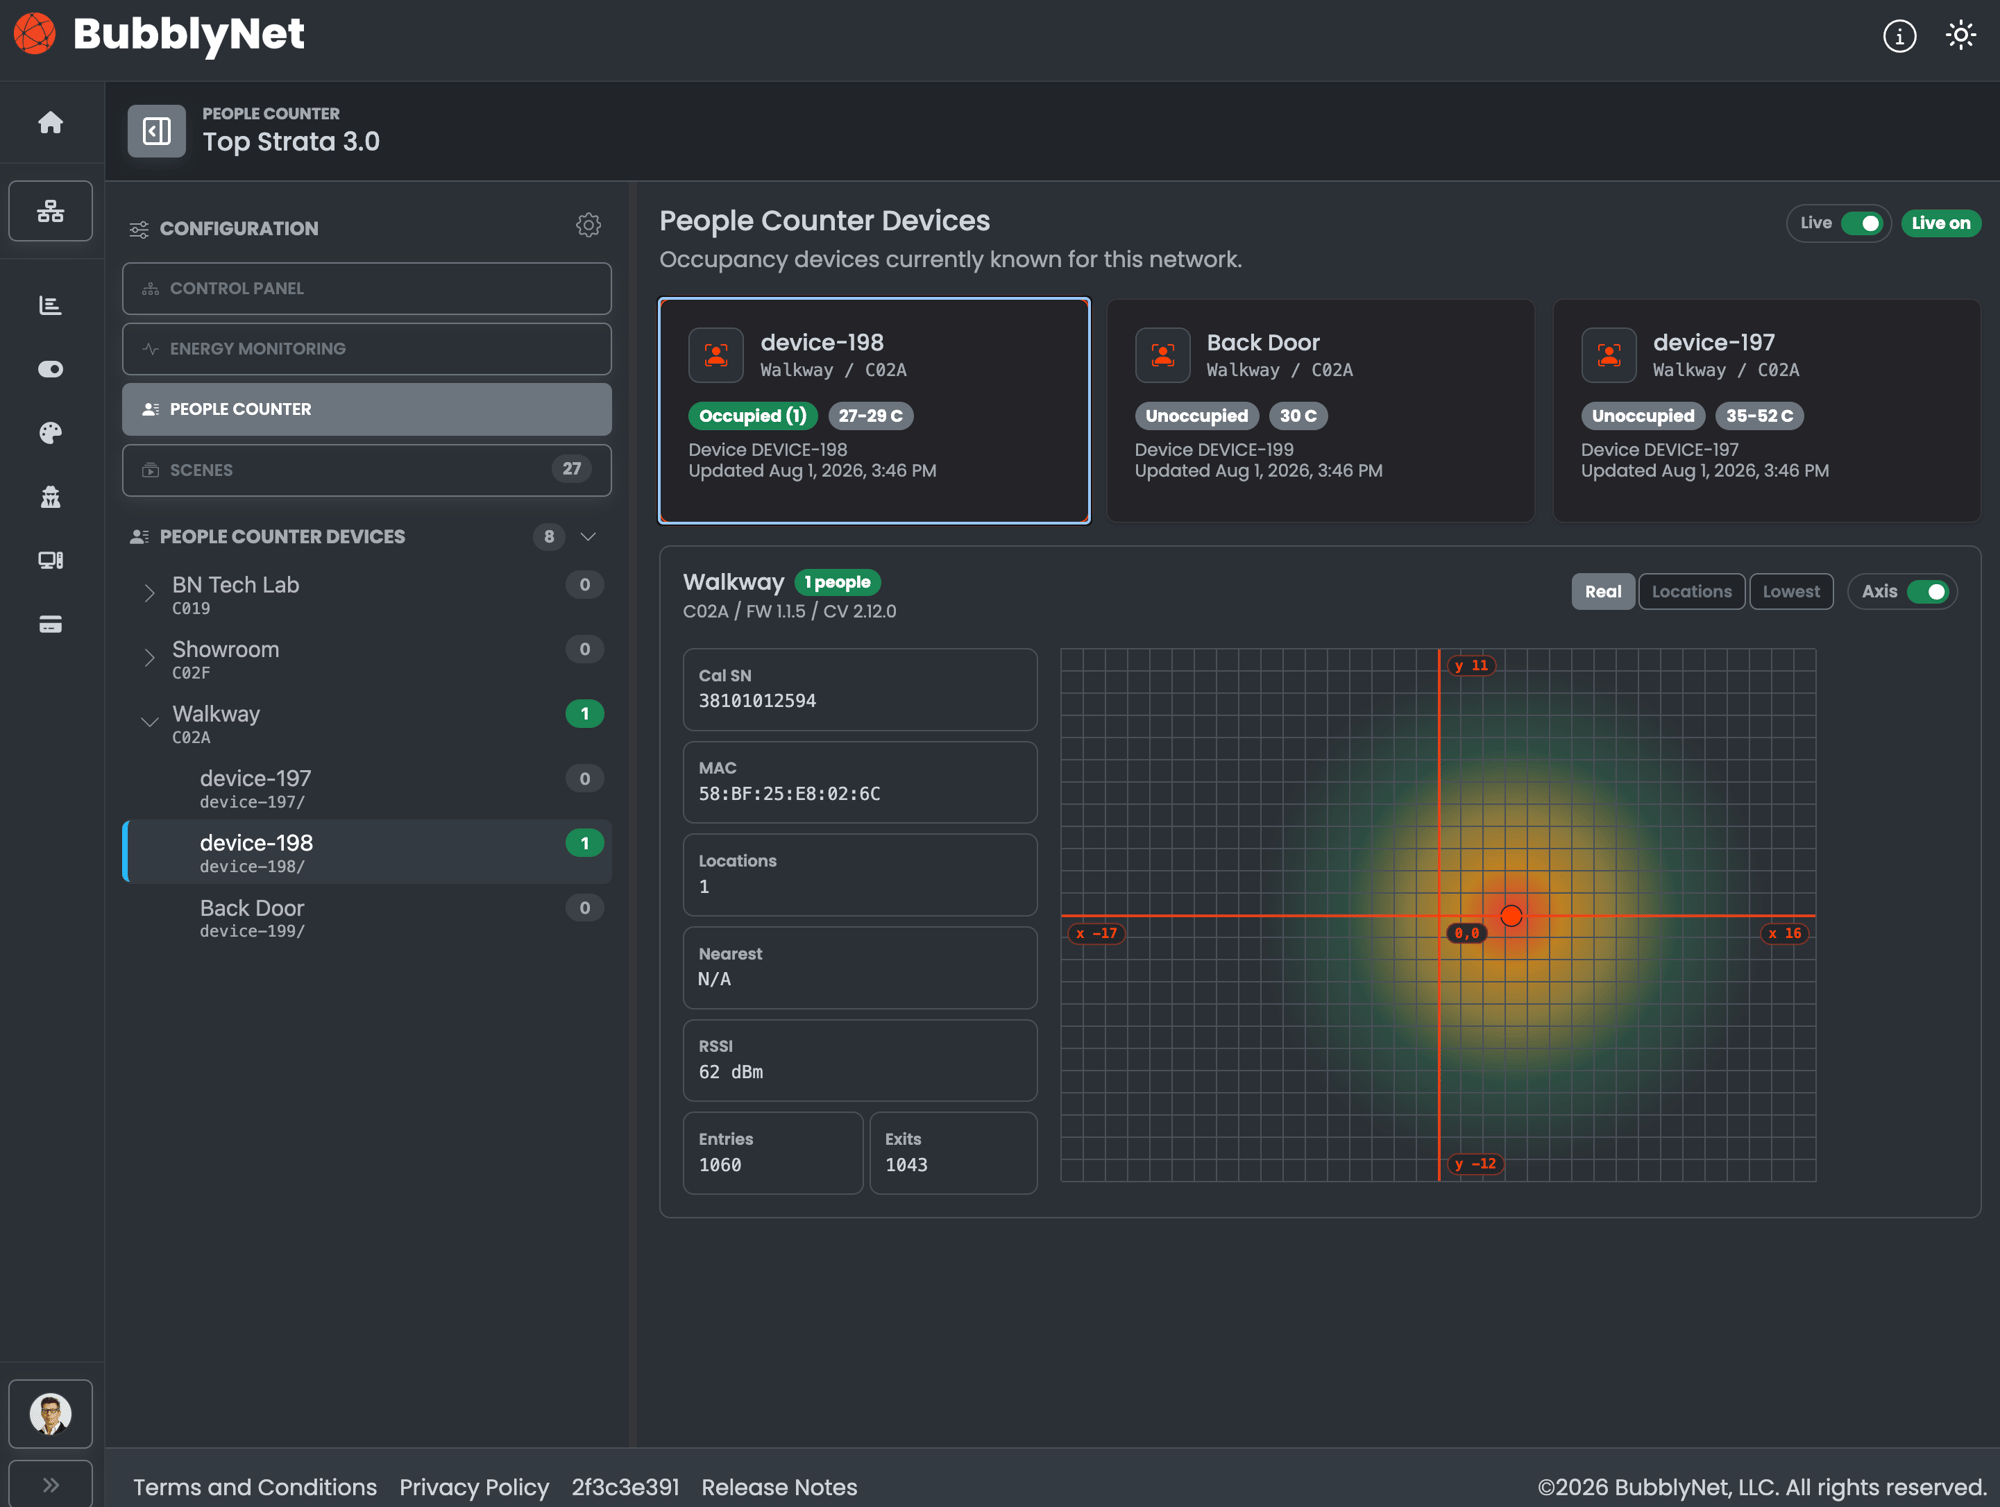Click the y 11 axis label
2000x1507 pixels.
point(1471,665)
